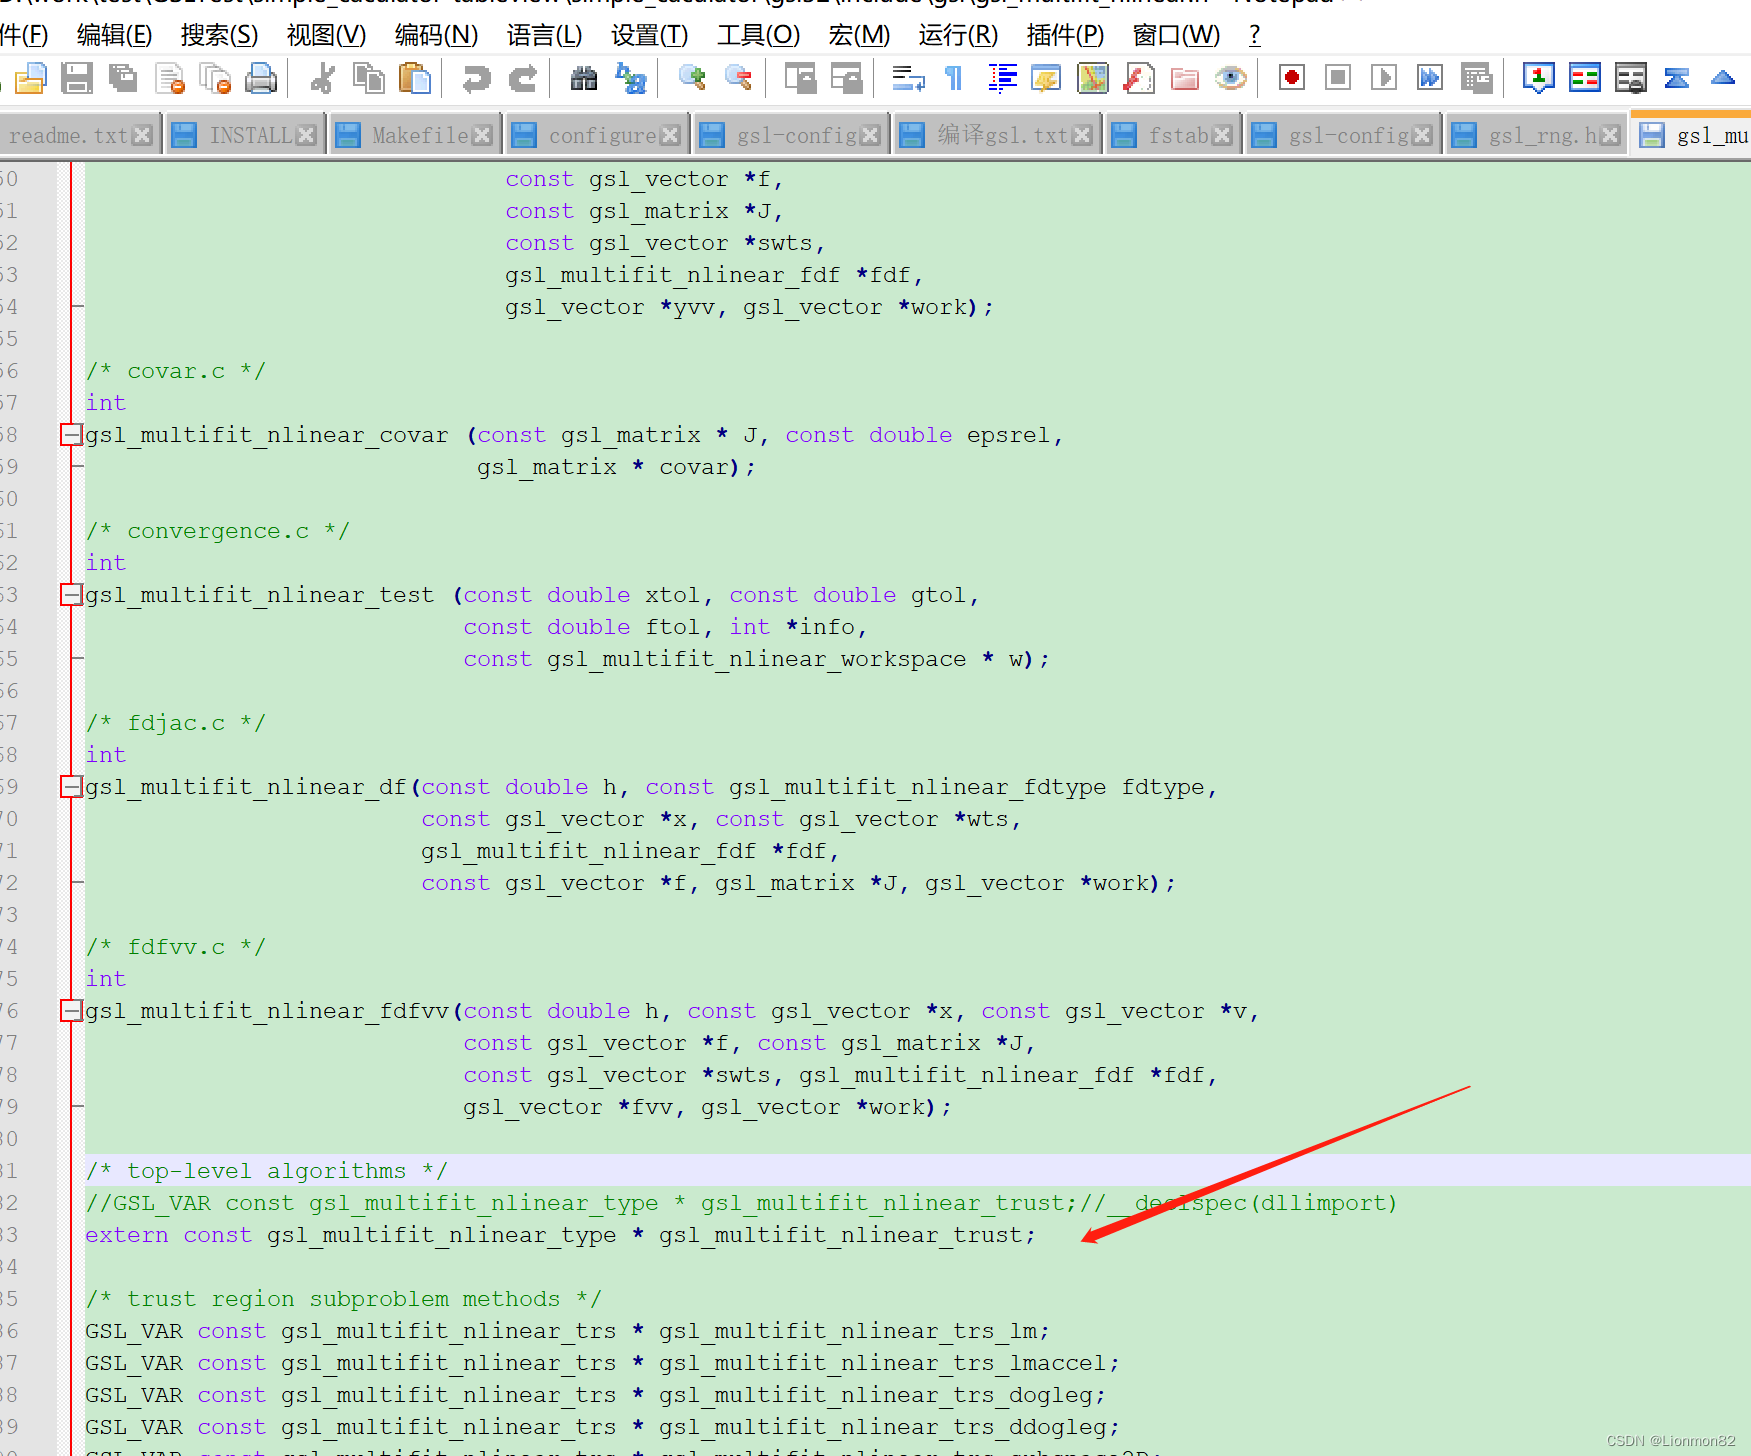Start macro recording with the red record icon
Viewport: 1751px width, 1456px height.
(x=1290, y=77)
